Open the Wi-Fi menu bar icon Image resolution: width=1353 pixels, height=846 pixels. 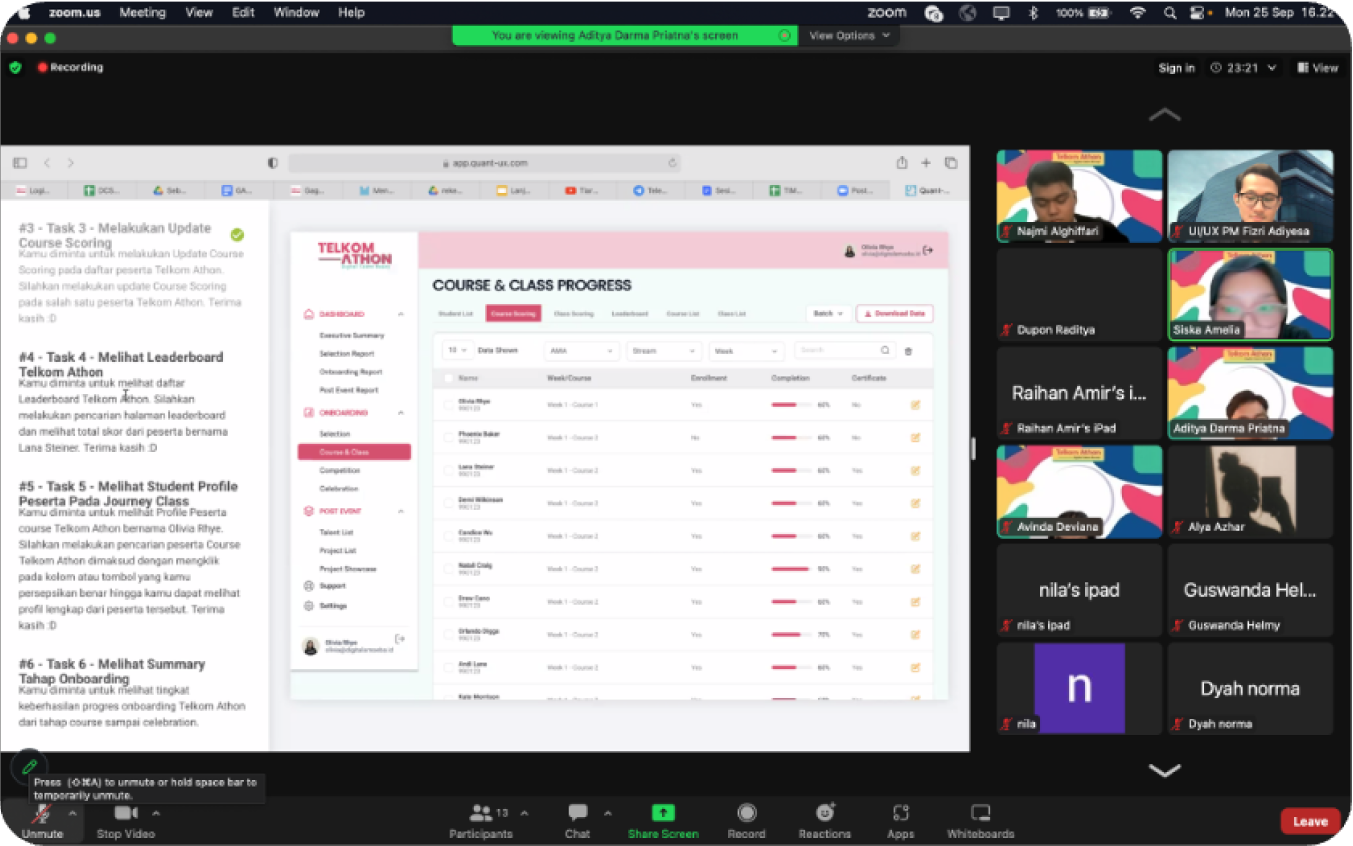pyautogui.click(x=1137, y=13)
